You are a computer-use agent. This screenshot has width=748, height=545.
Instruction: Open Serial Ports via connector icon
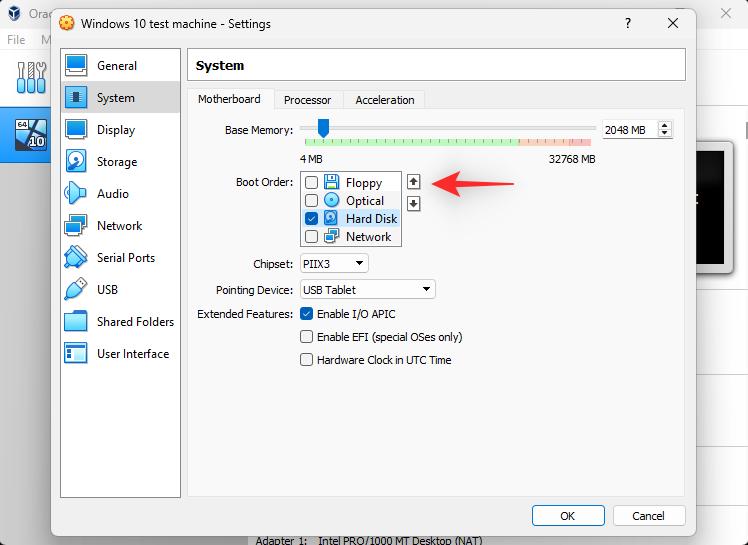tap(75, 258)
